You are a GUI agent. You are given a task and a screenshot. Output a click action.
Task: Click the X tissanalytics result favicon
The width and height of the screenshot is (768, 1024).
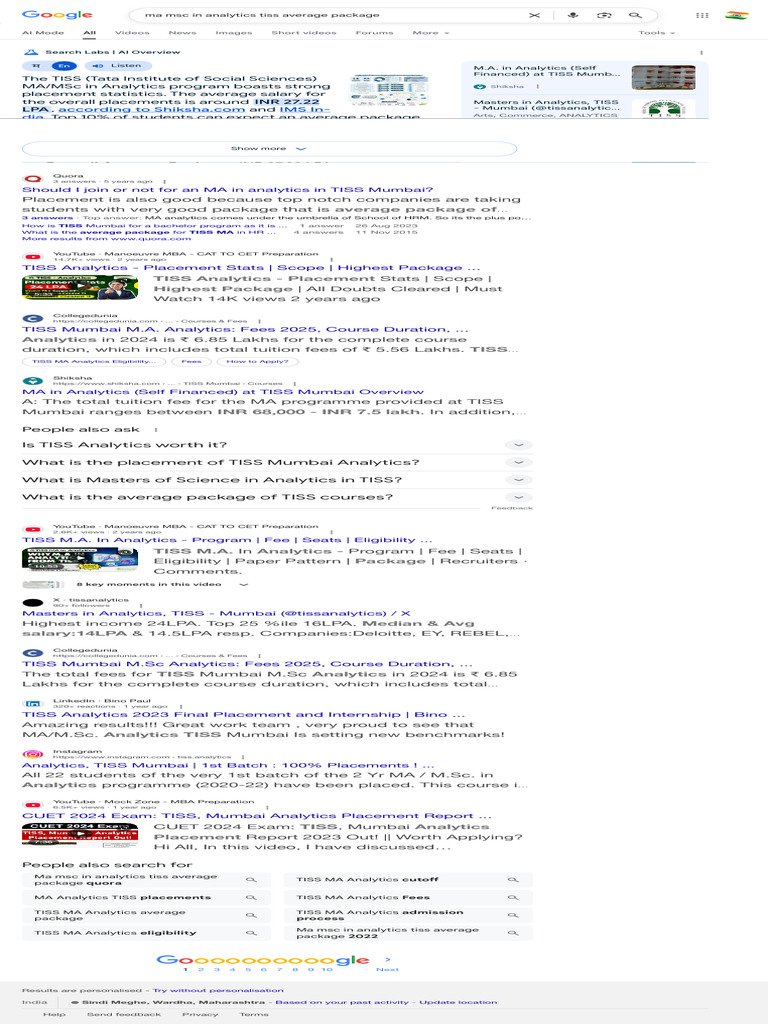(33, 602)
